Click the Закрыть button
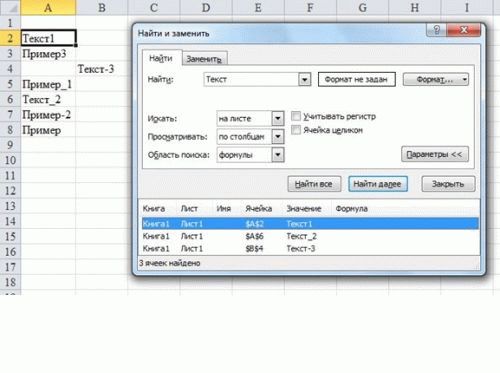This screenshot has width=500, height=373. 448,184
